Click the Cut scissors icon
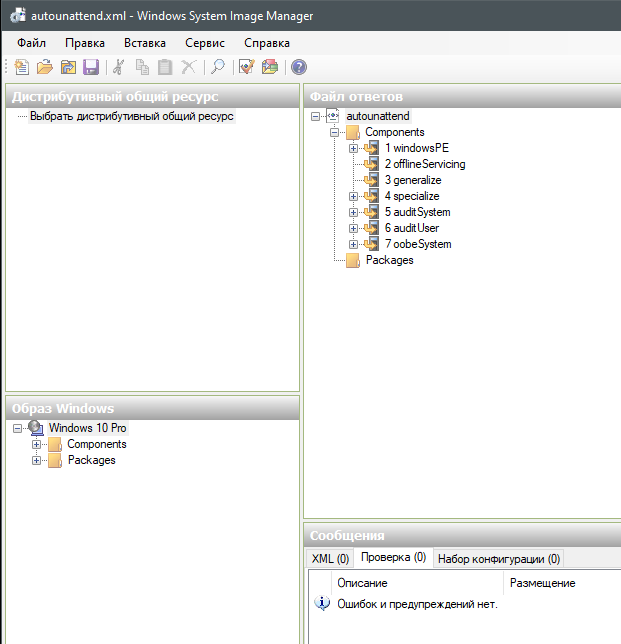 [119, 67]
